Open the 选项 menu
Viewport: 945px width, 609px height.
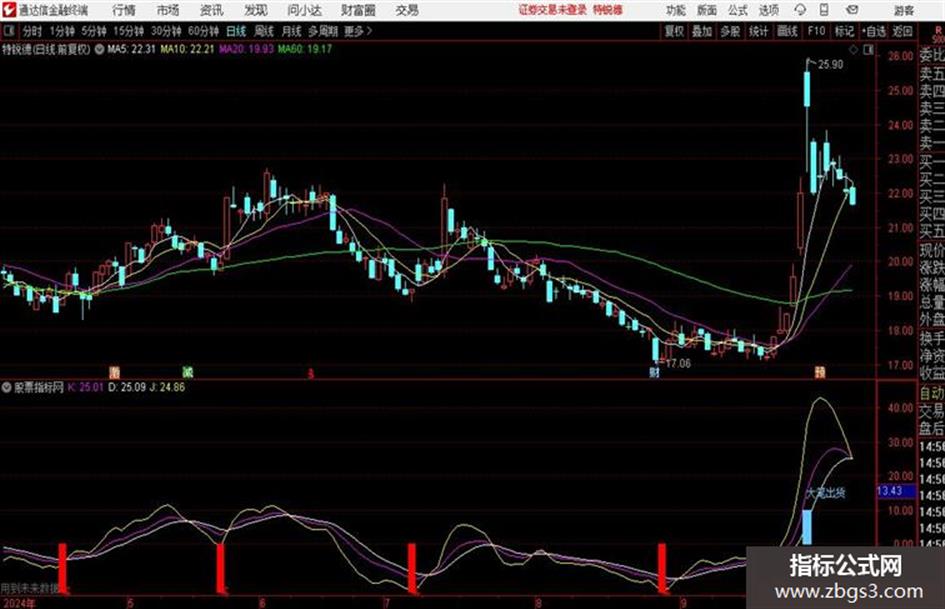(769, 10)
